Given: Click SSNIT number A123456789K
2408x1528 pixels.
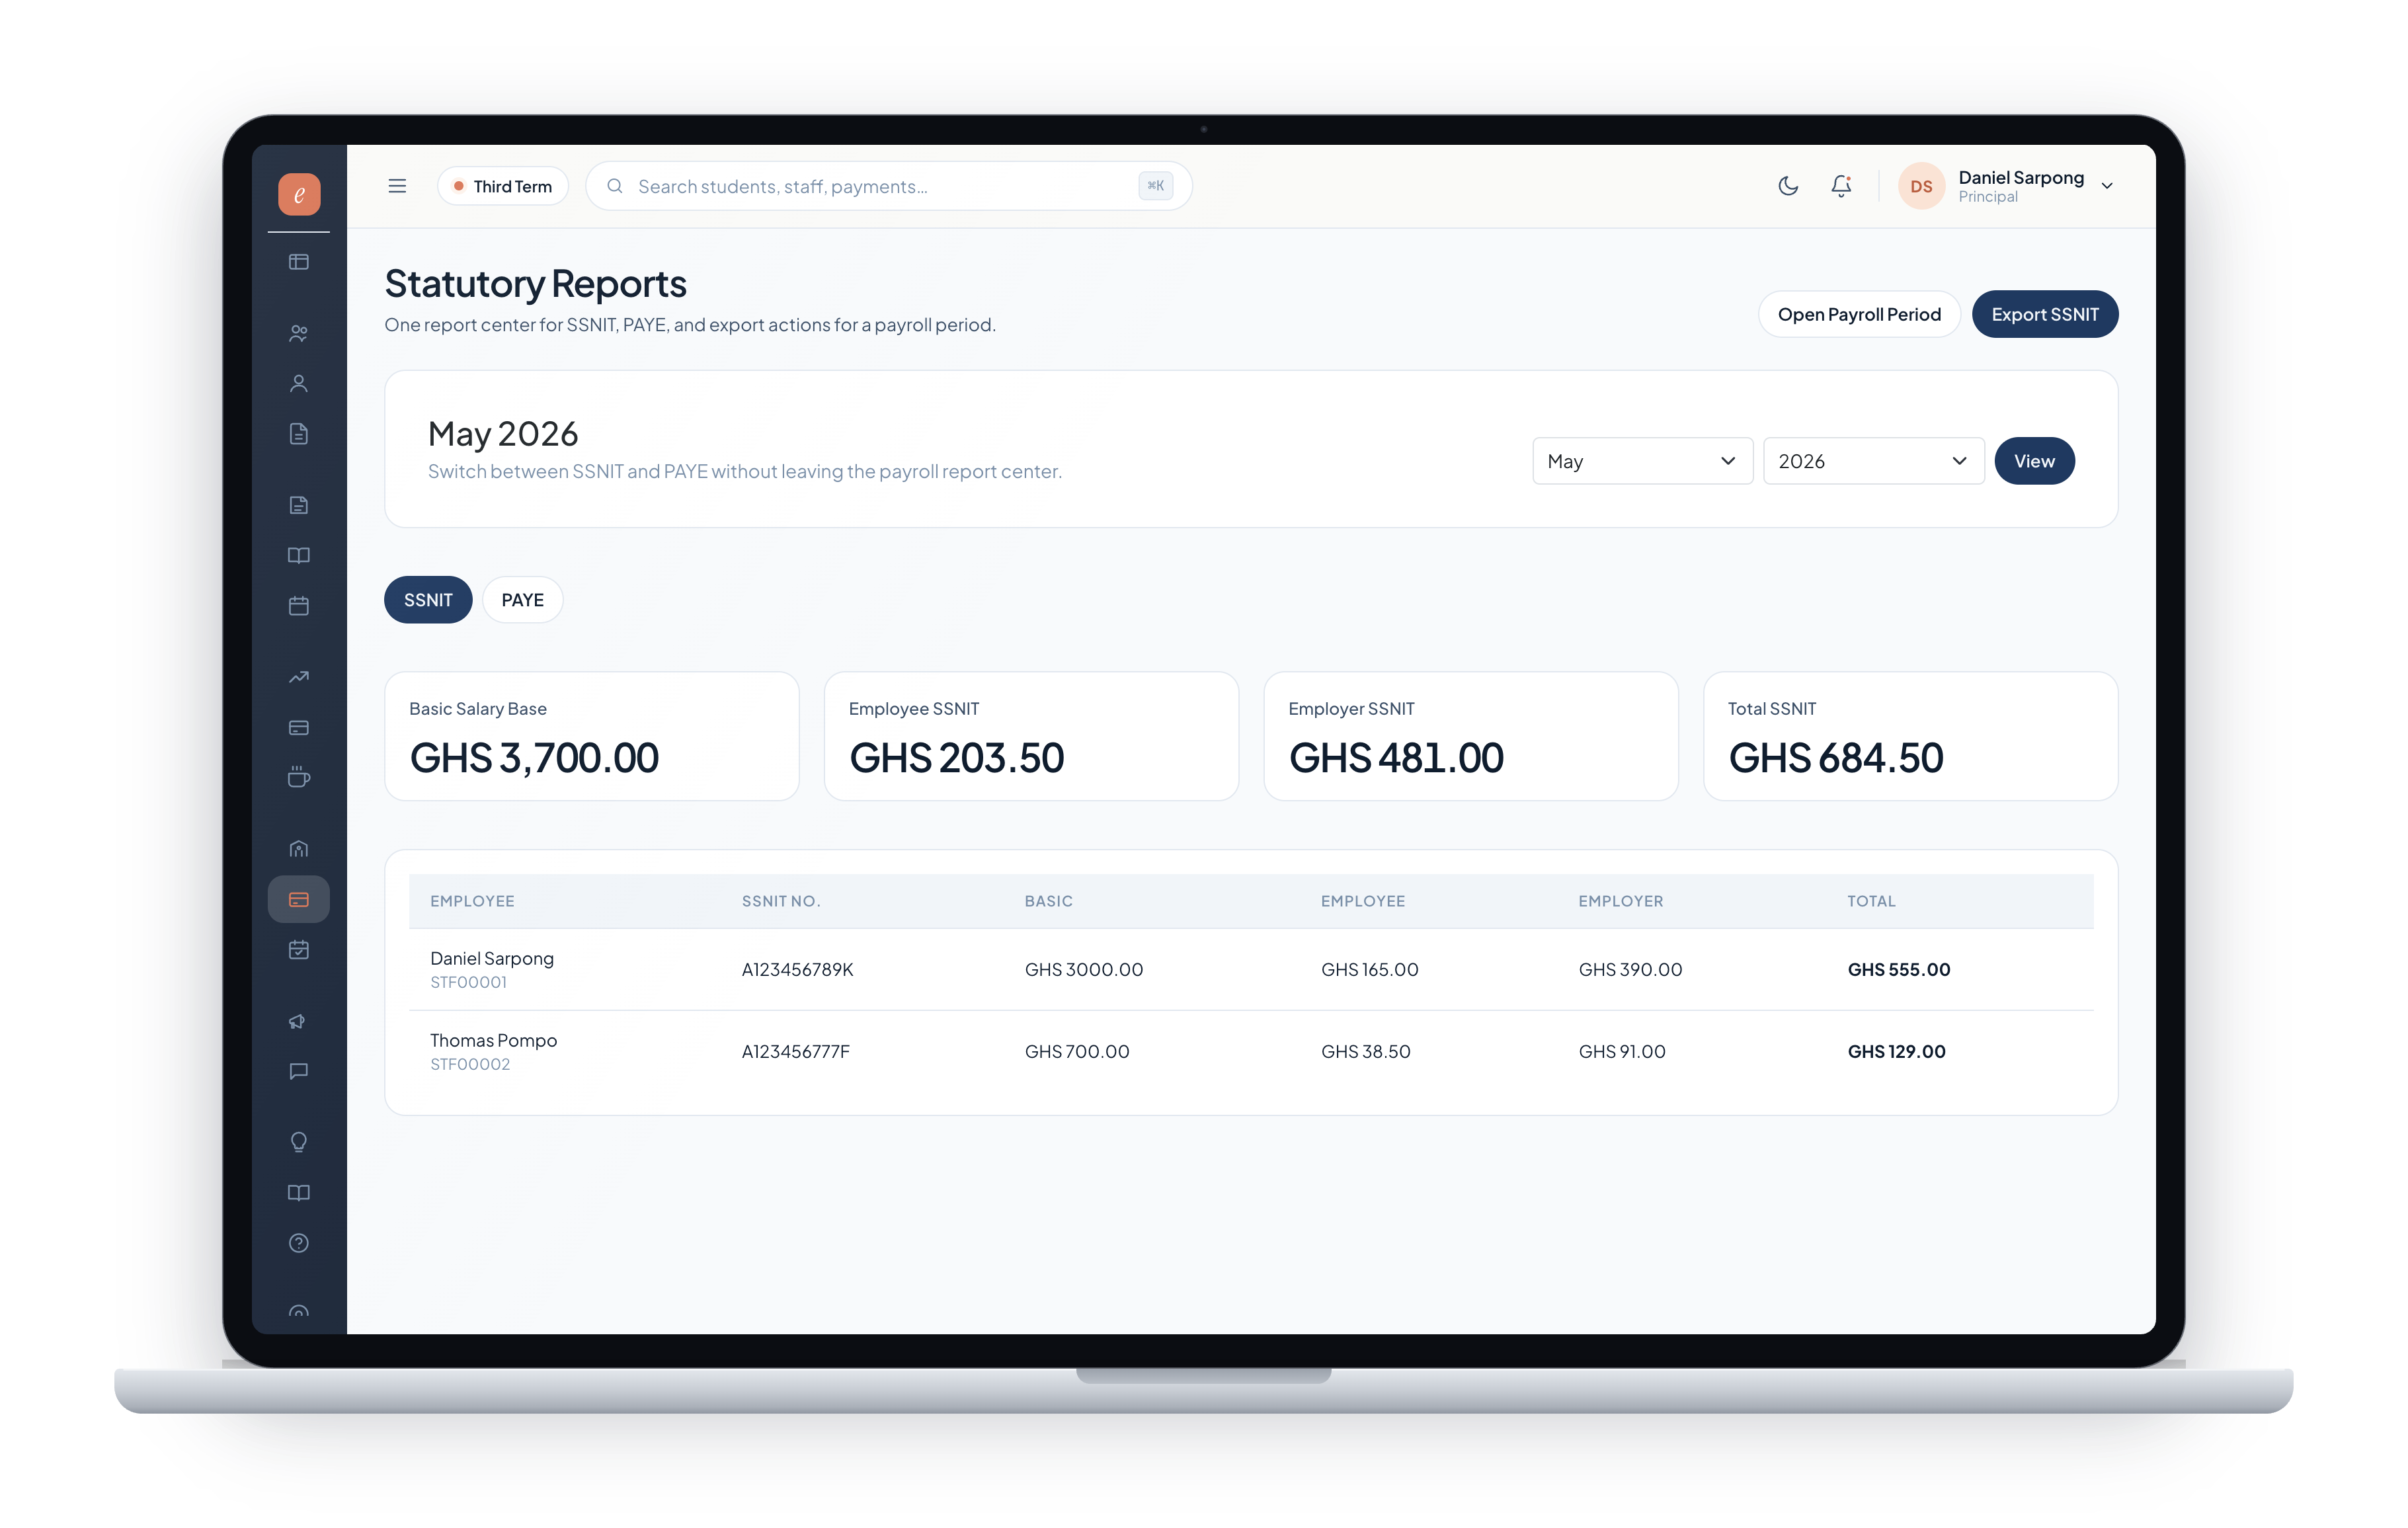Looking at the screenshot, I should pyautogui.click(x=798, y=969).
